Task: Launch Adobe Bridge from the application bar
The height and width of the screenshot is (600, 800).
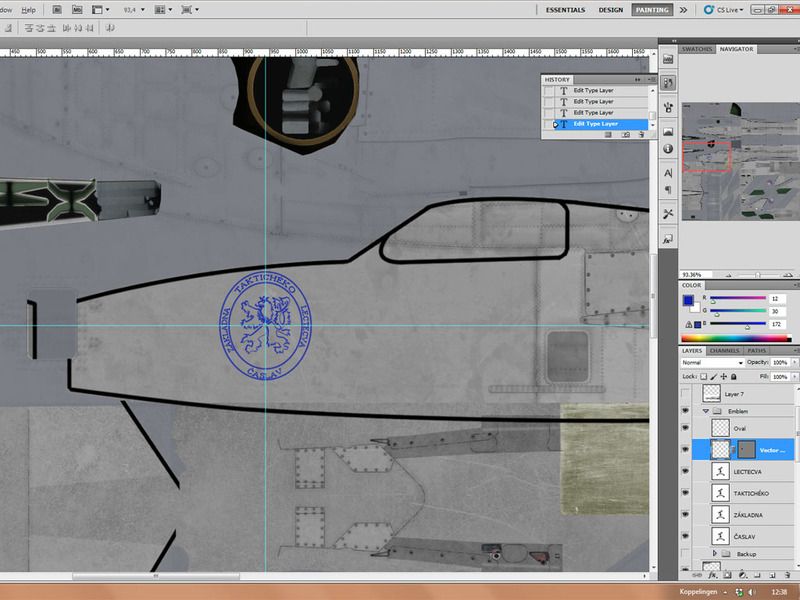Action: coord(58,9)
